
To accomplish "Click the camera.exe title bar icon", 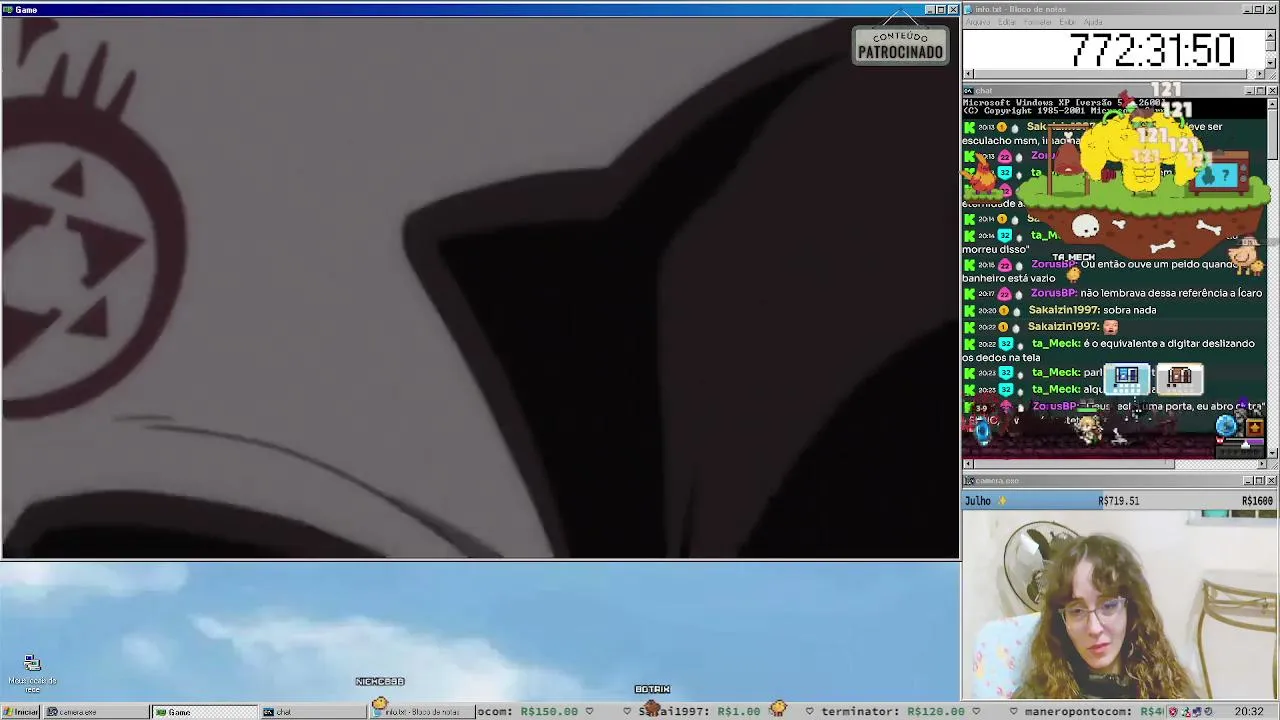I will (x=969, y=481).
